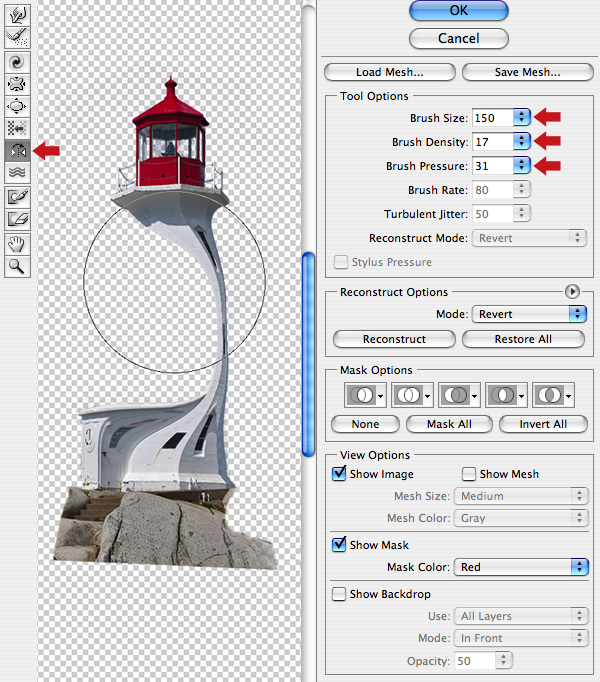
Task: Open the Mesh Size dropdown
Action: point(521,496)
